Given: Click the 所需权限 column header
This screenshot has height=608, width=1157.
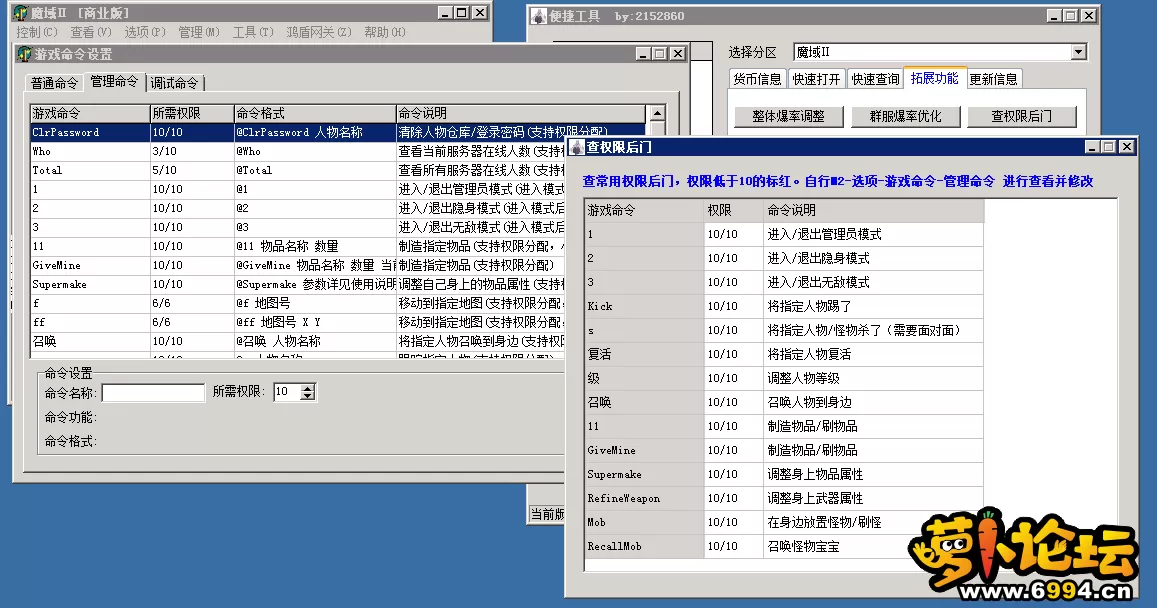Looking at the screenshot, I should pyautogui.click(x=192, y=113).
